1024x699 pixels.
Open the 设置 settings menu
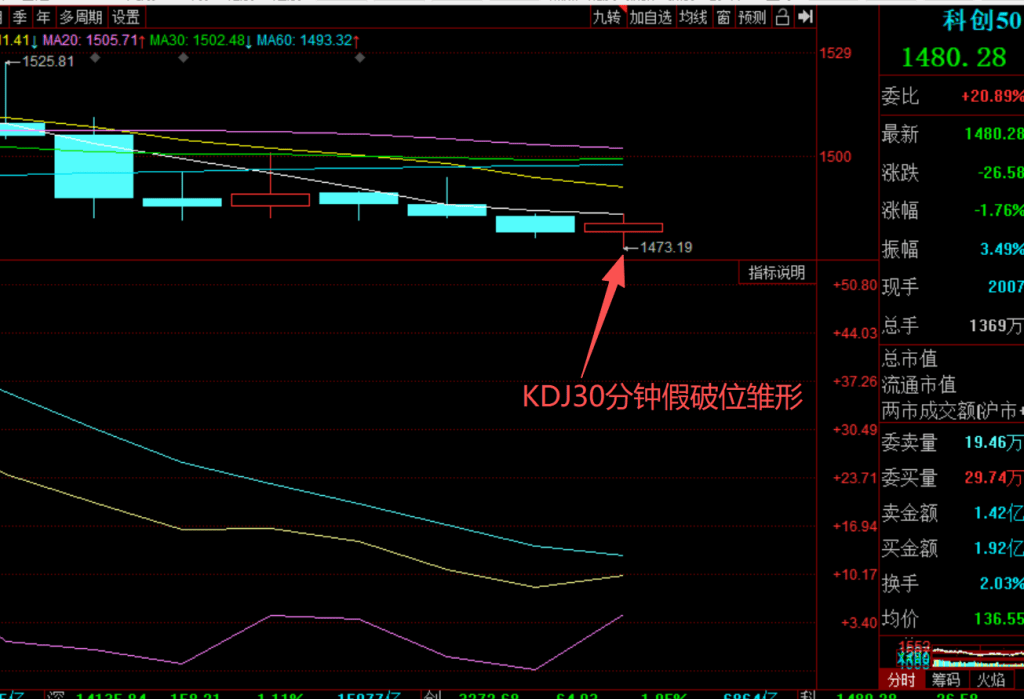(x=125, y=17)
